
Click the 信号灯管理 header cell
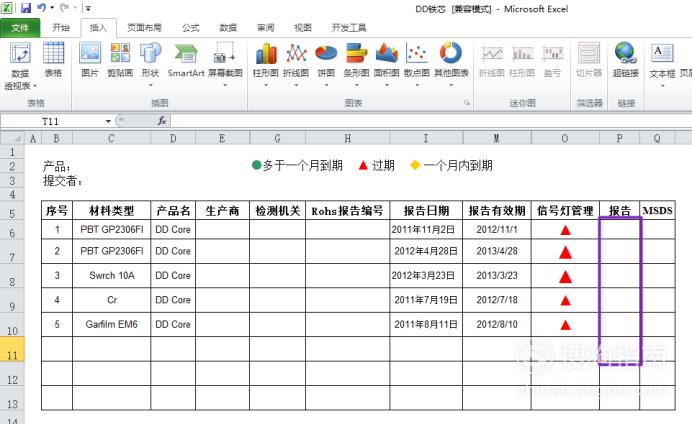click(x=565, y=211)
